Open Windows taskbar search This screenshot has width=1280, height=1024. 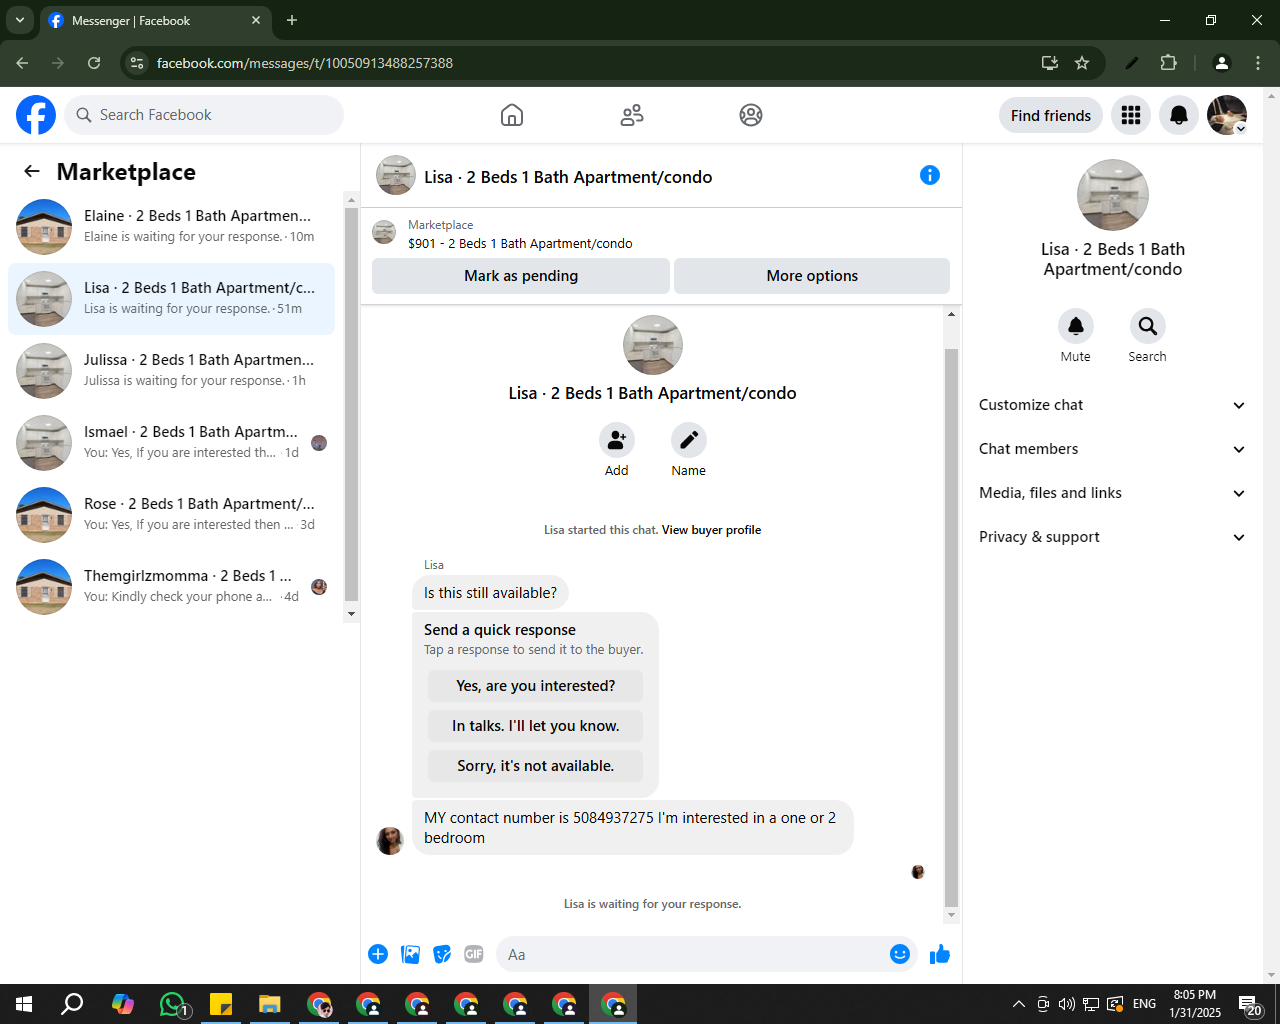point(72,1004)
